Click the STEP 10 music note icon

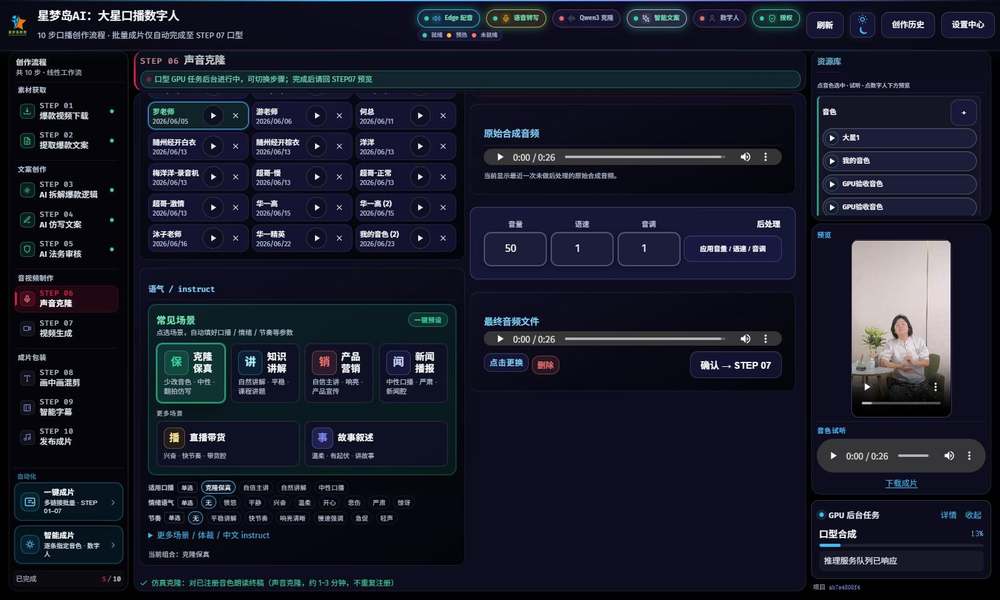point(27,437)
